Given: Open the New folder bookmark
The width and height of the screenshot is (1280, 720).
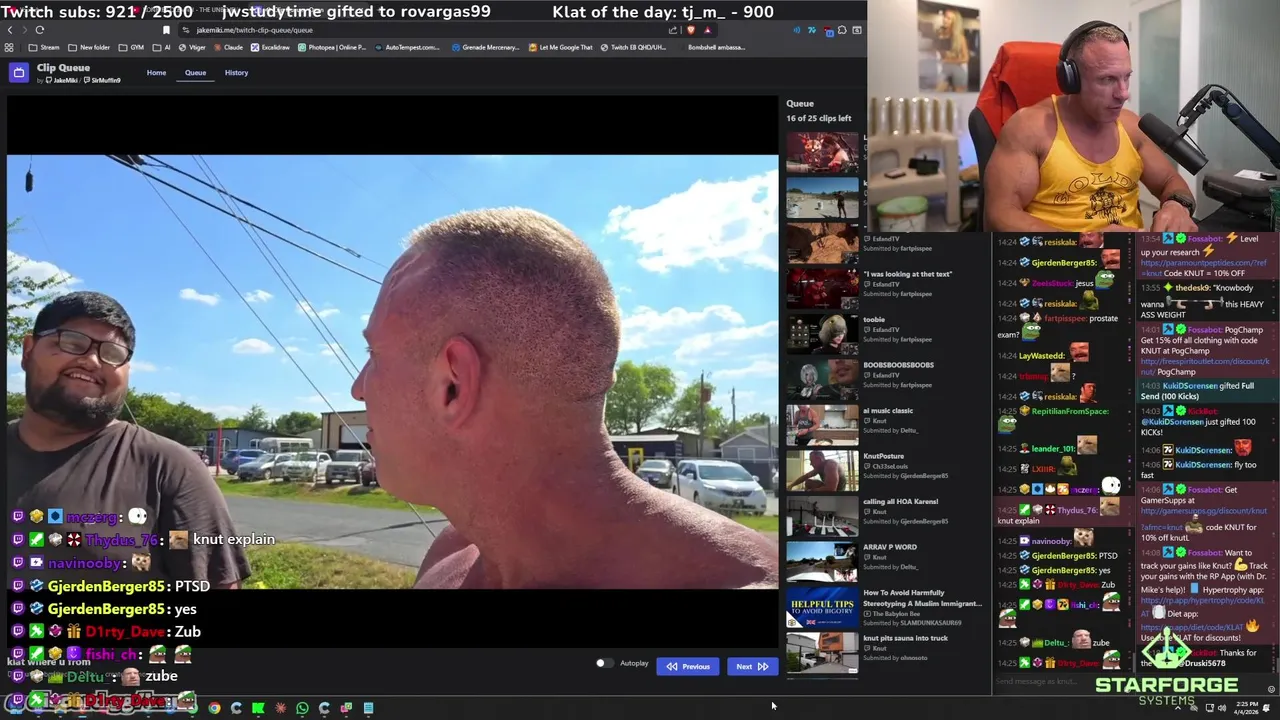Looking at the screenshot, I should click(89, 47).
